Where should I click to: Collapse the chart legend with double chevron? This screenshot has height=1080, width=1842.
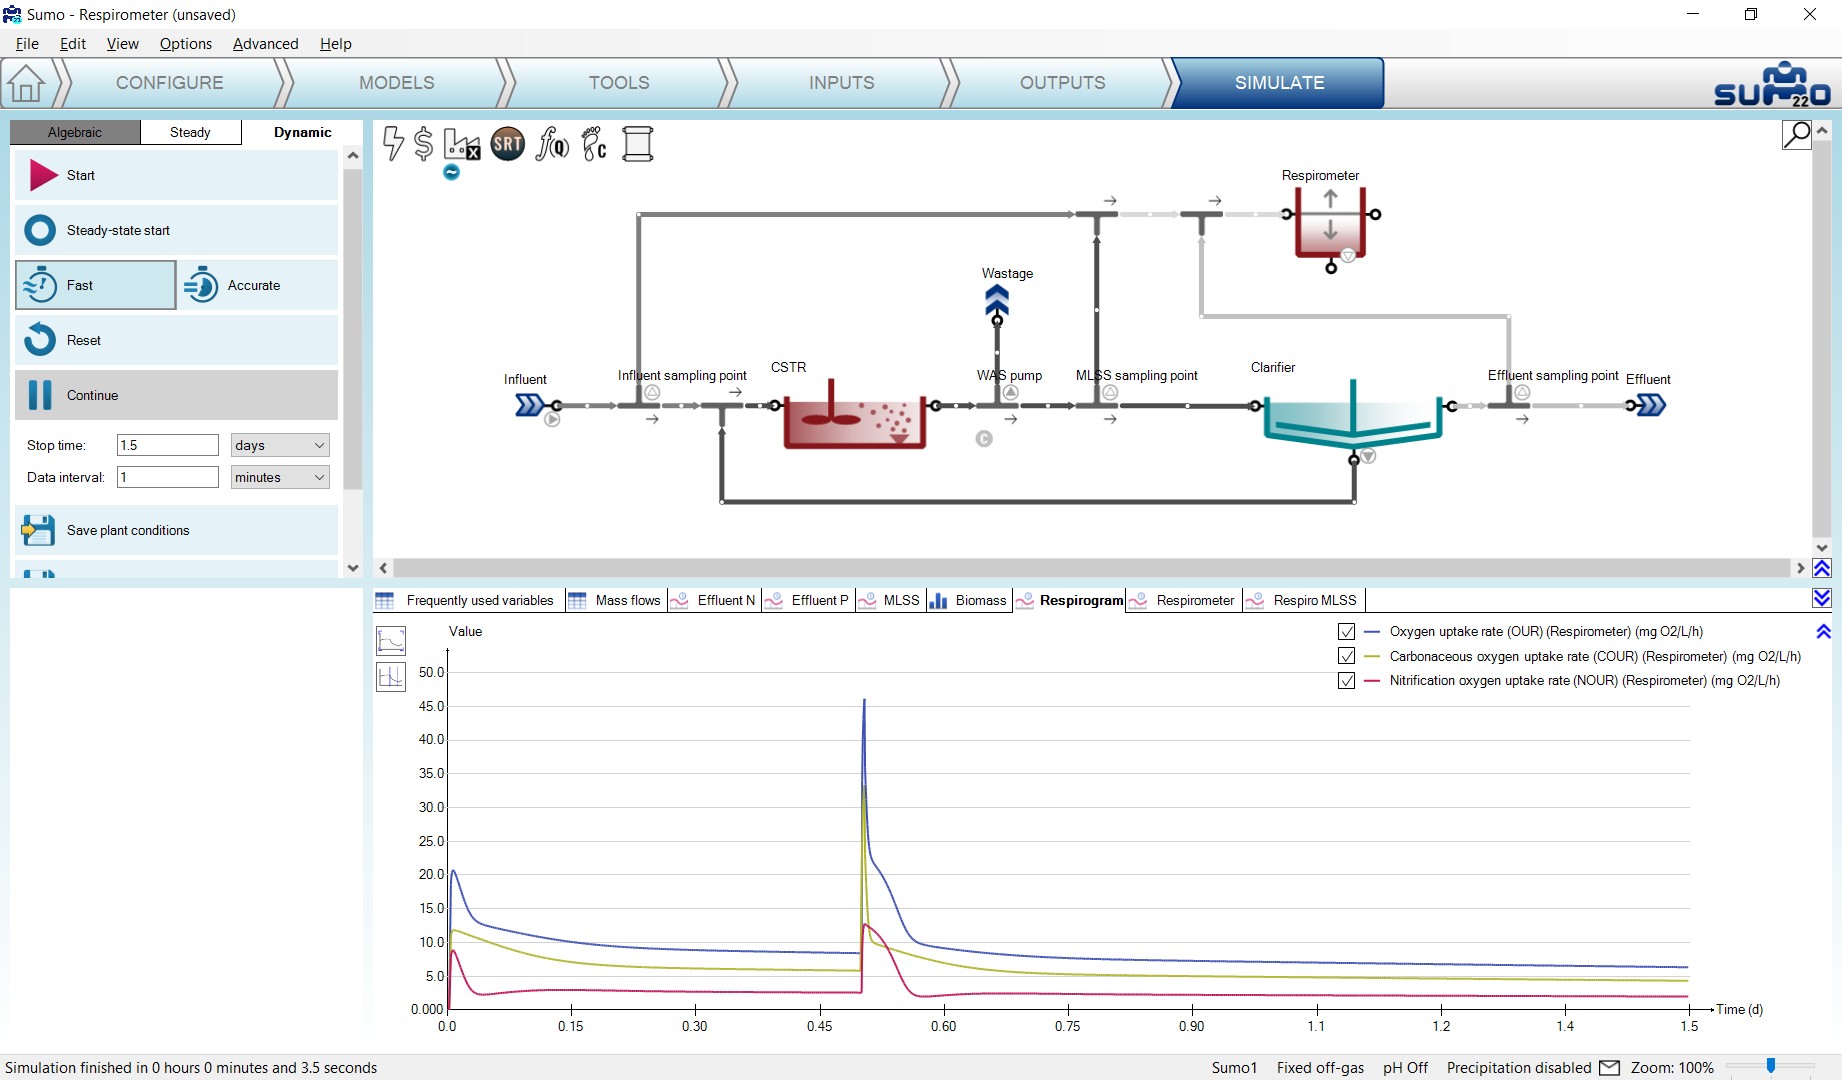click(1823, 632)
